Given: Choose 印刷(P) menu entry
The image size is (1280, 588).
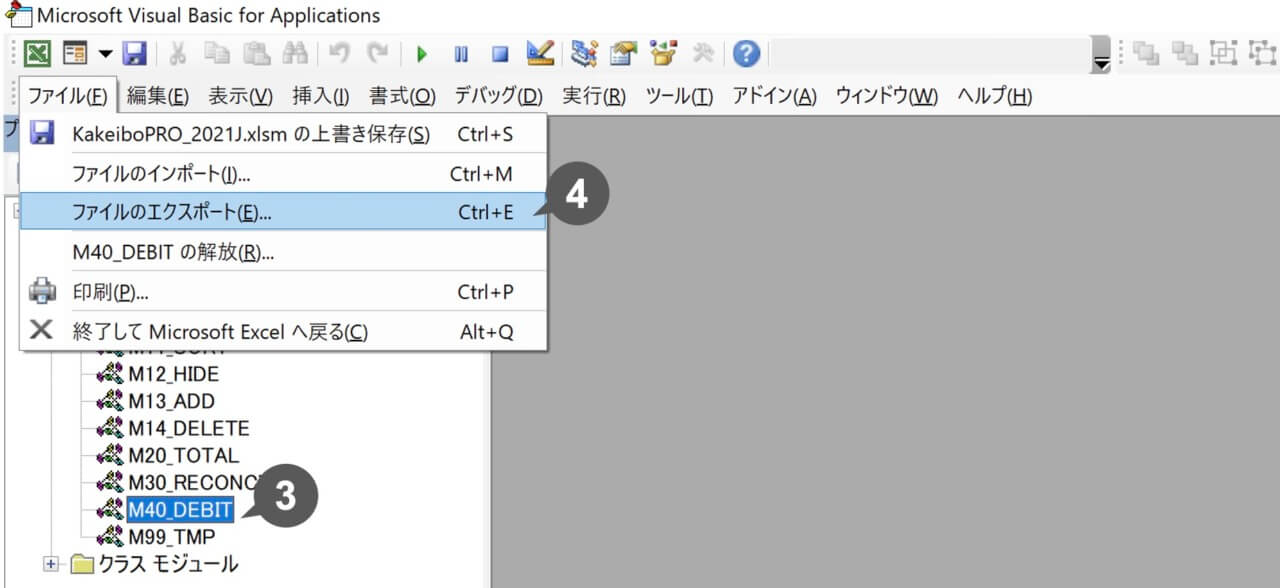Looking at the screenshot, I should pos(284,292).
